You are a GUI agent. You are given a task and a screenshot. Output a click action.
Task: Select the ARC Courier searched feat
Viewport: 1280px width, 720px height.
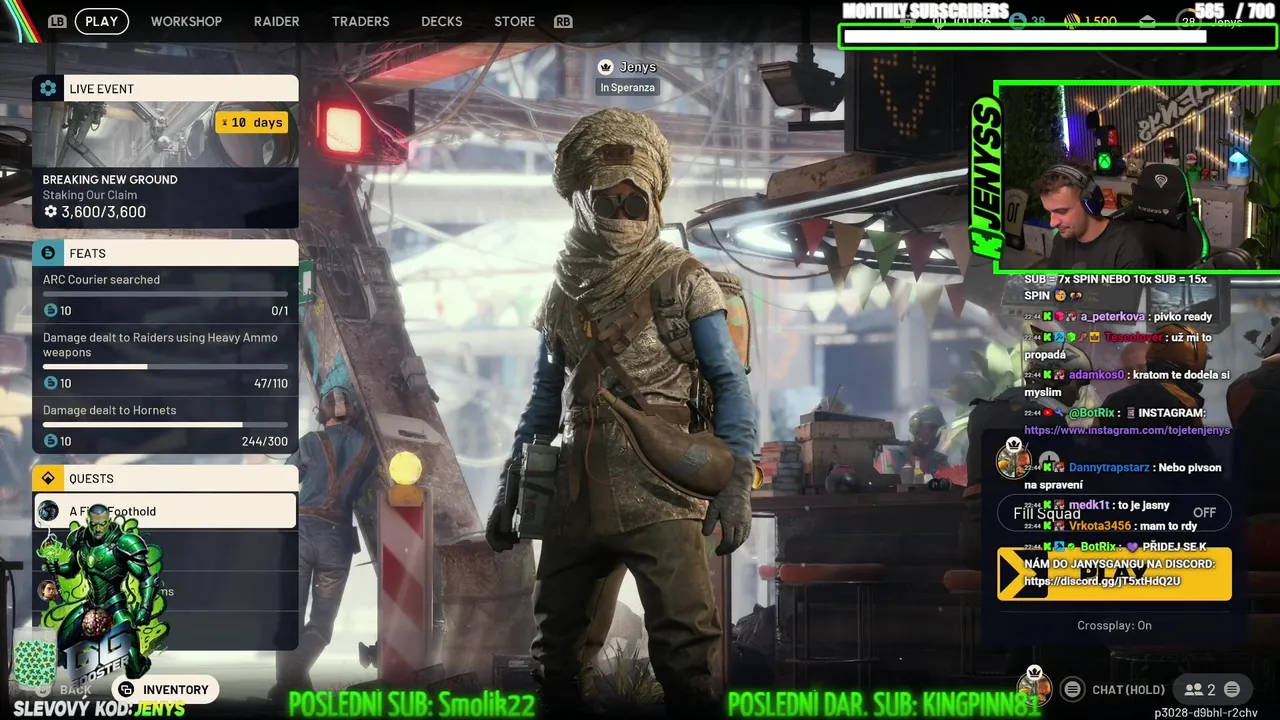(x=165, y=295)
